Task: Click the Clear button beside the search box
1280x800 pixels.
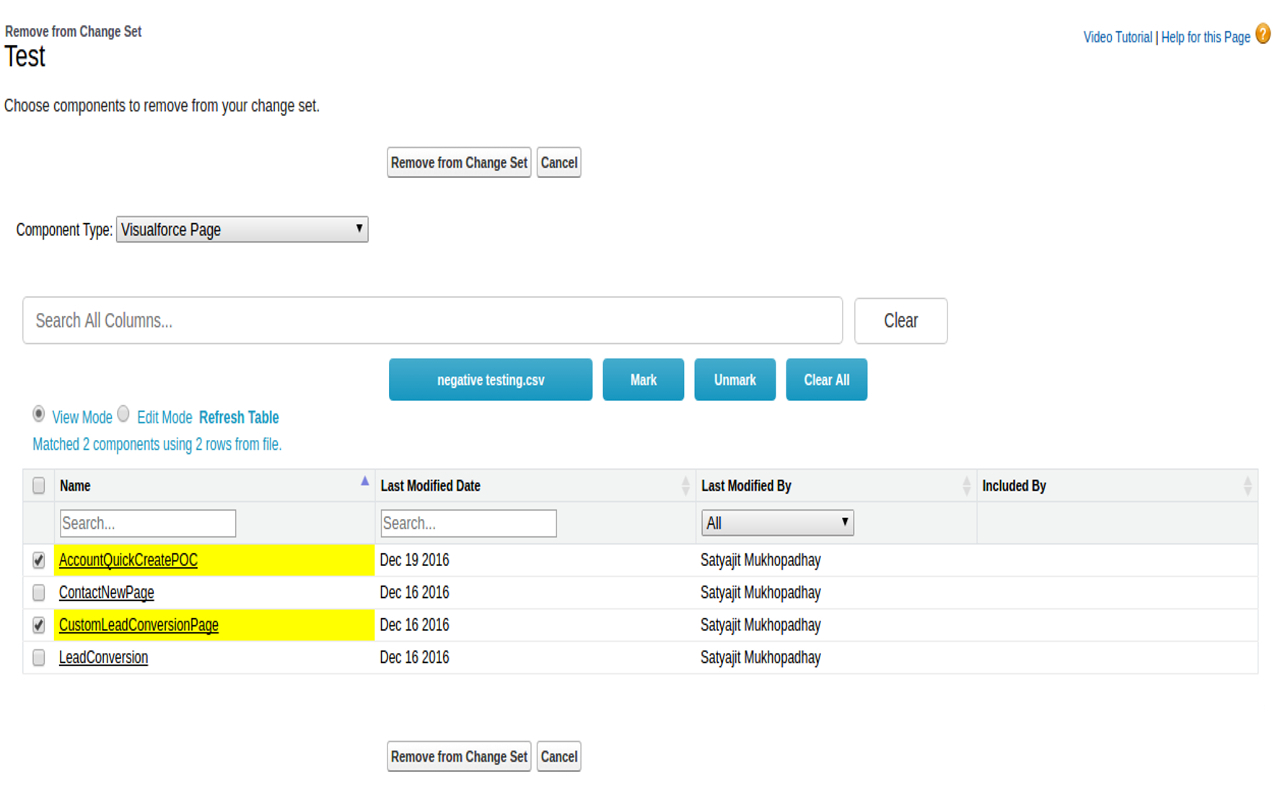Action: point(901,321)
